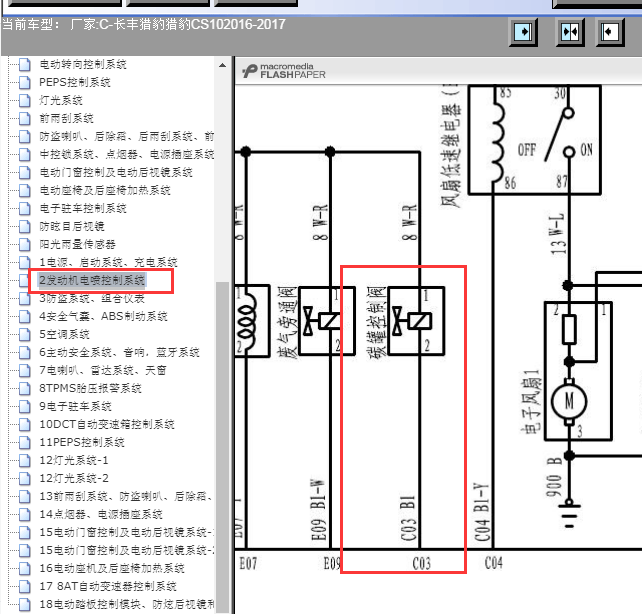The image size is (642, 614).
Task: Click the ON contact of fan relay
Action: tap(569, 152)
